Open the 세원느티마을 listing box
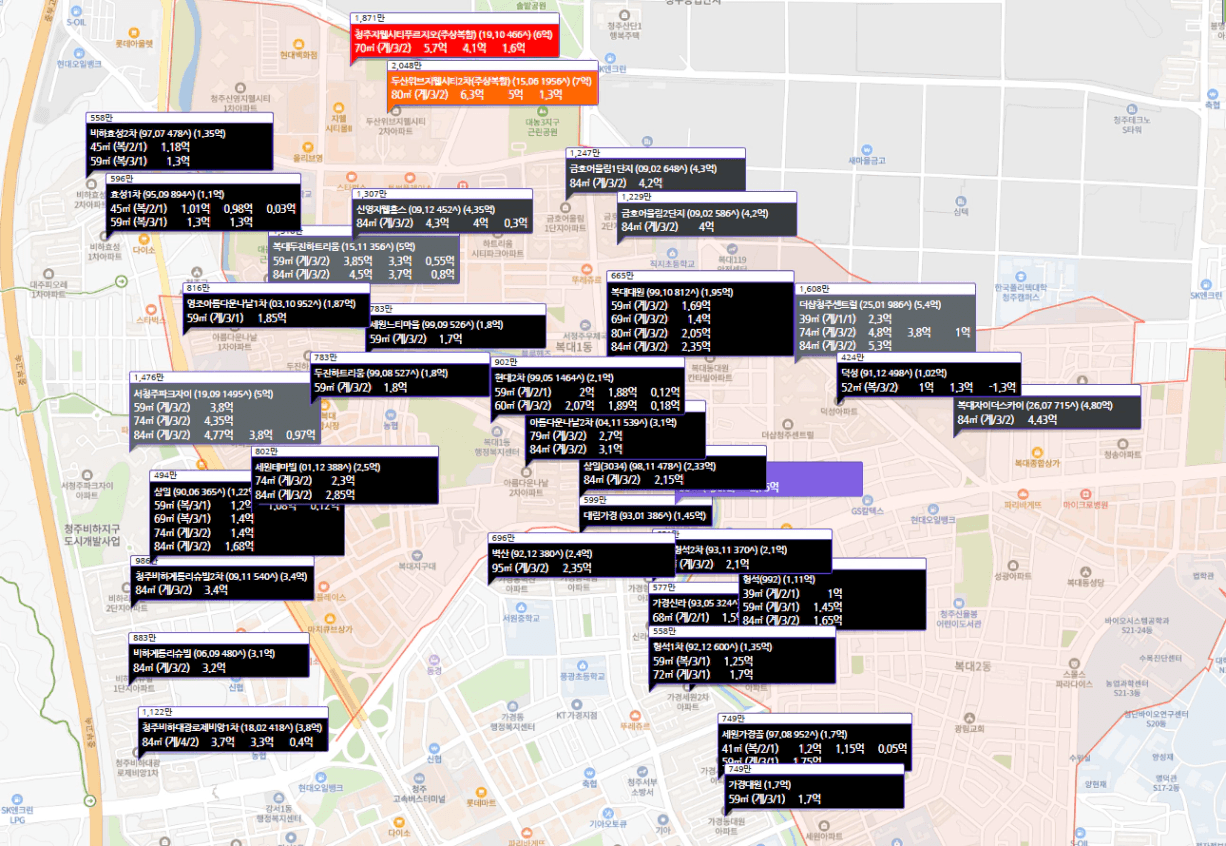 click(456, 328)
